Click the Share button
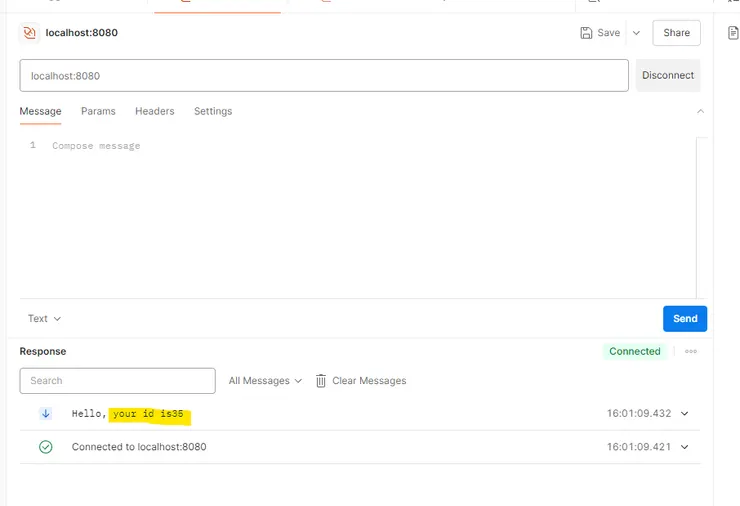This screenshot has height=506, width=740. pos(676,33)
